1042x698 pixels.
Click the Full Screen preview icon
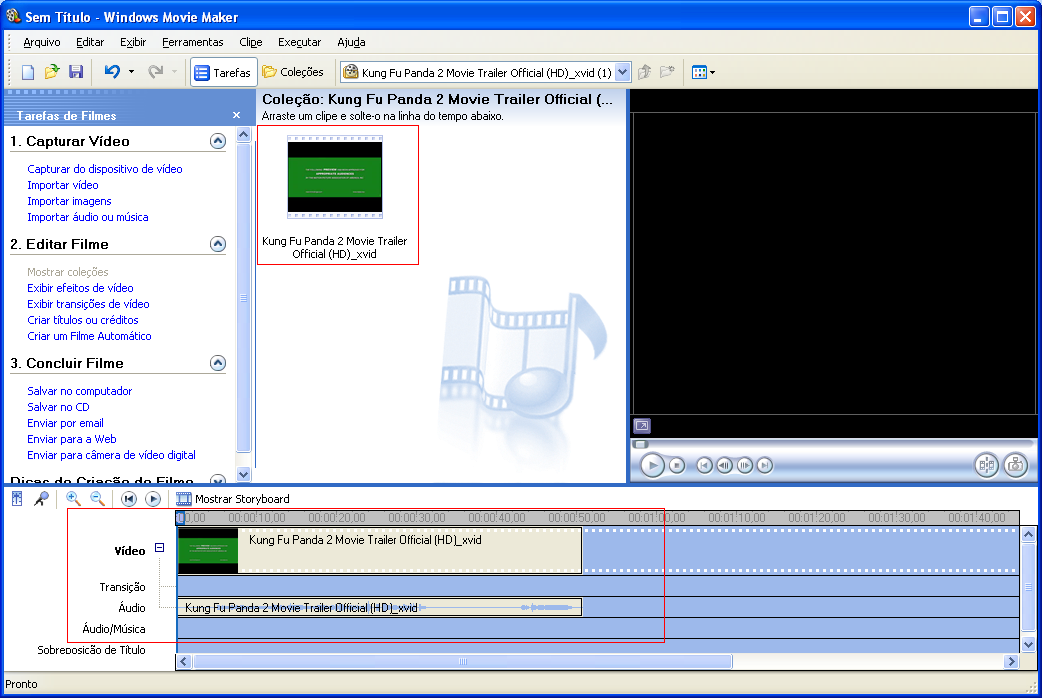pyautogui.click(x=642, y=425)
